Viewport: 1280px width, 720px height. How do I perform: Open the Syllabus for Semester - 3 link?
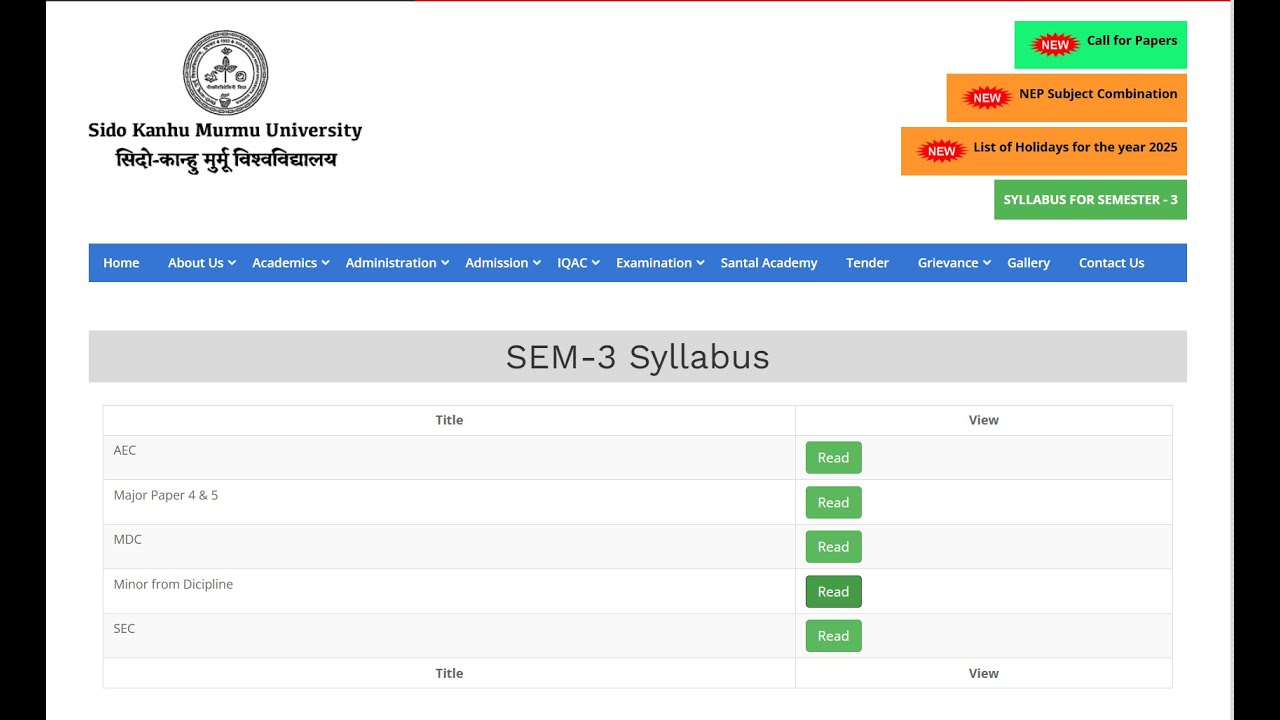(1090, 200)
